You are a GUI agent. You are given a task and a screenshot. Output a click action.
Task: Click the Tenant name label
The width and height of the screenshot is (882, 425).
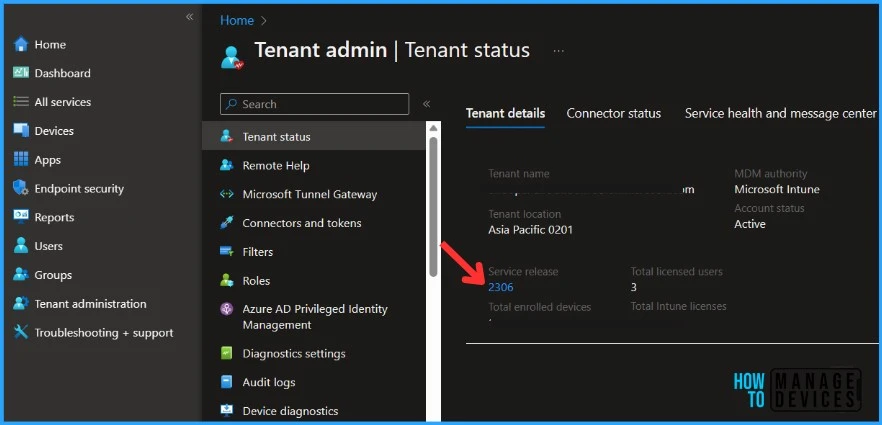(519, 174)
